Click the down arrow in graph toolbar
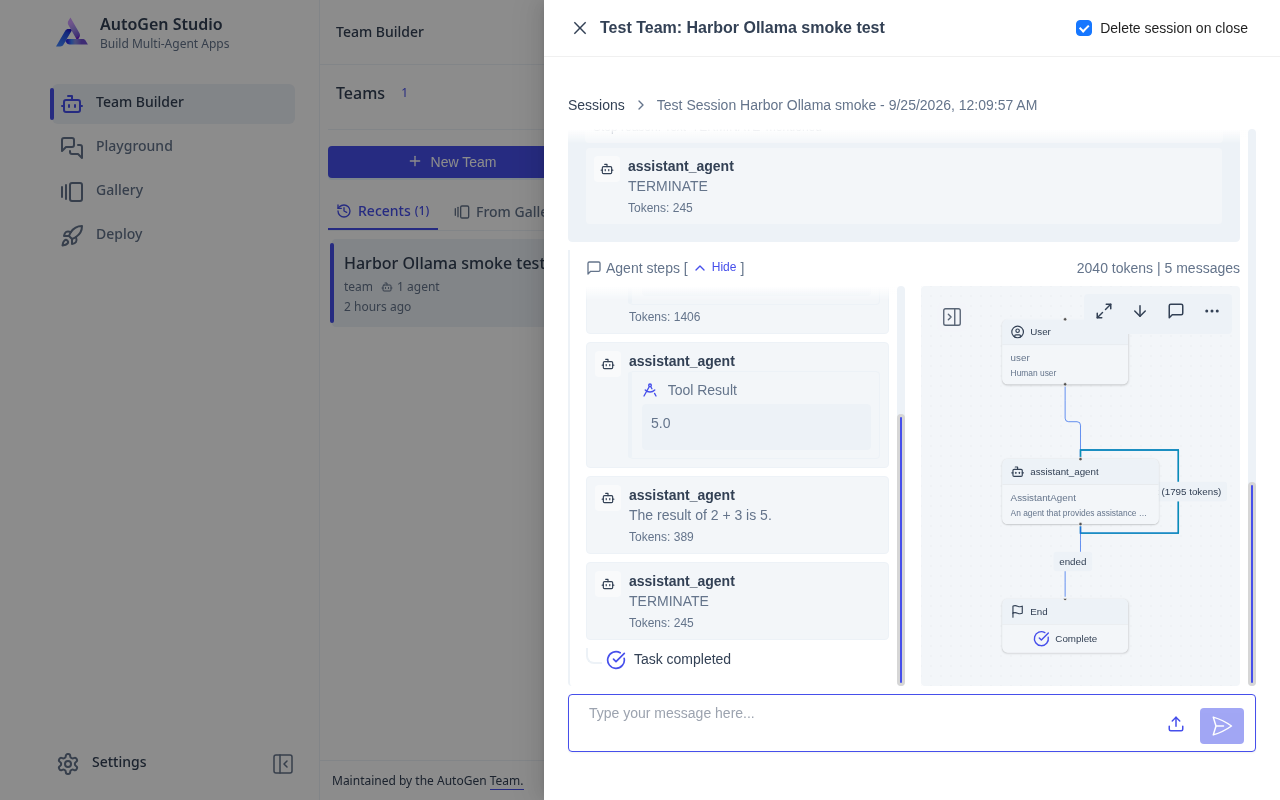The height and width of the screenshot is (800, 1280). pyautogui.click(x=1140, y=311)
